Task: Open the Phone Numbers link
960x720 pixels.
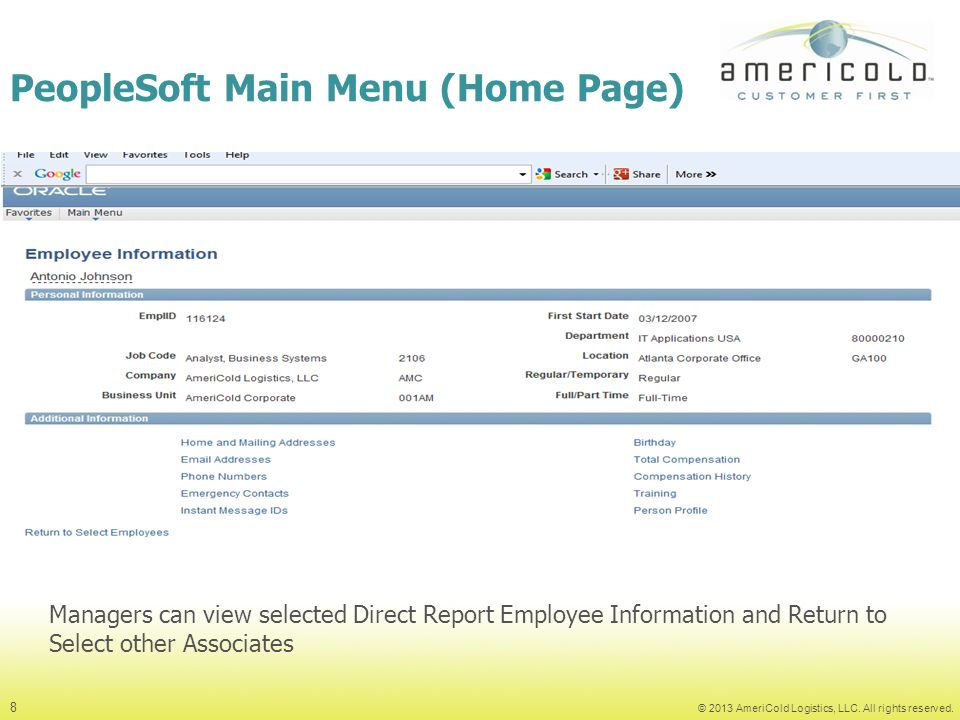Action: (x=223, y=477)
